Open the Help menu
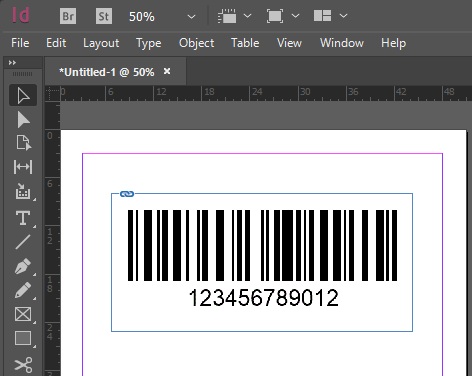Viewport: 472px width, 376px height. click(393, 43)
